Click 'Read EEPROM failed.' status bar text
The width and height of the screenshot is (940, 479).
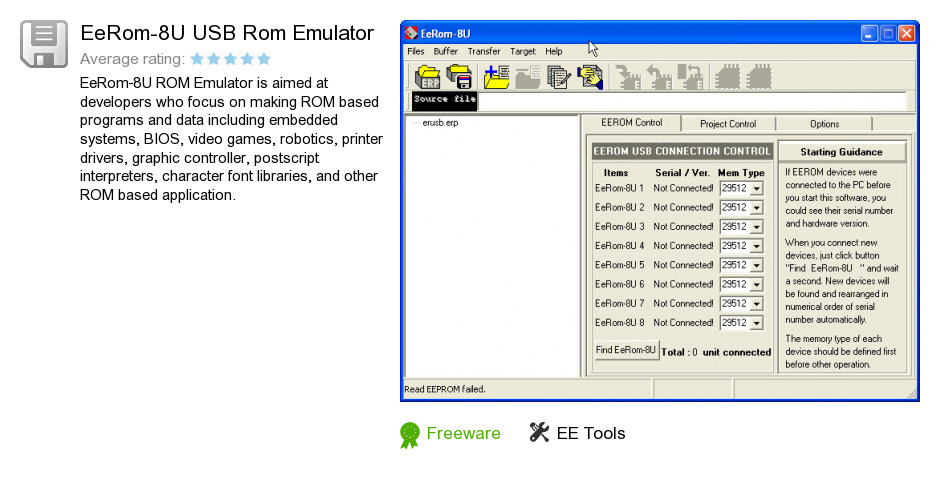coord(444,389)
